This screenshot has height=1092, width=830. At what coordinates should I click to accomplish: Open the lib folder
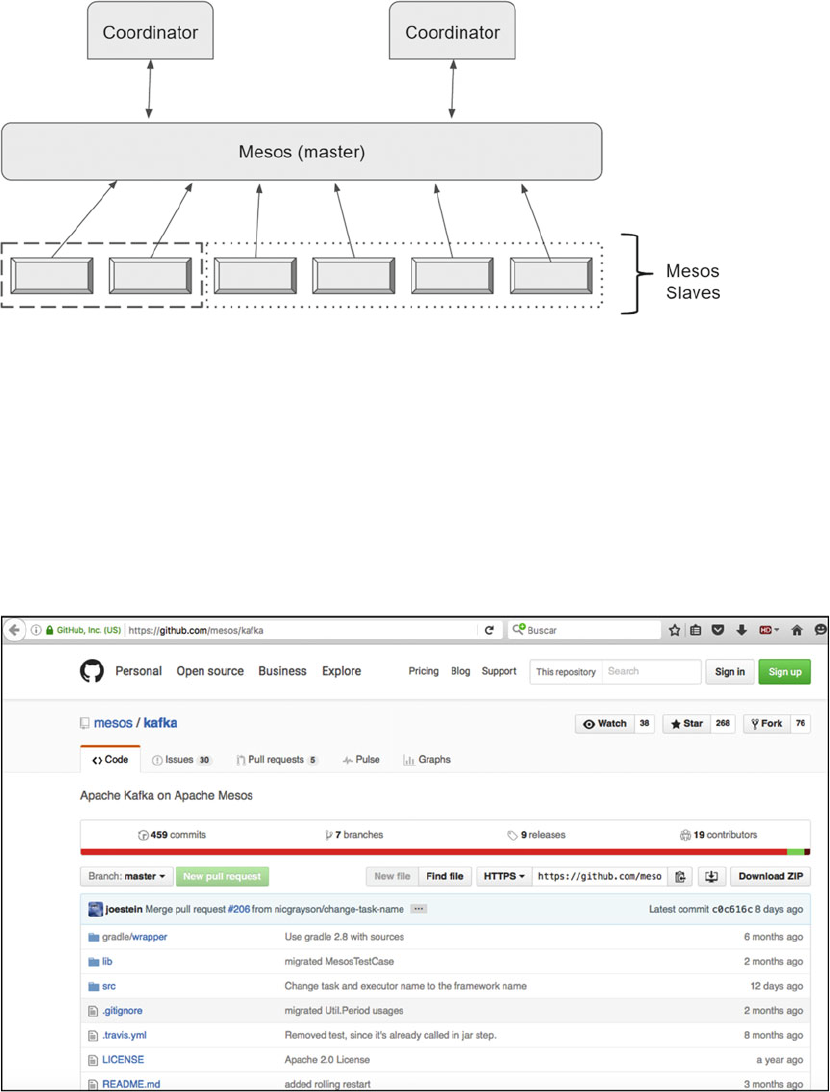(107, 962)
